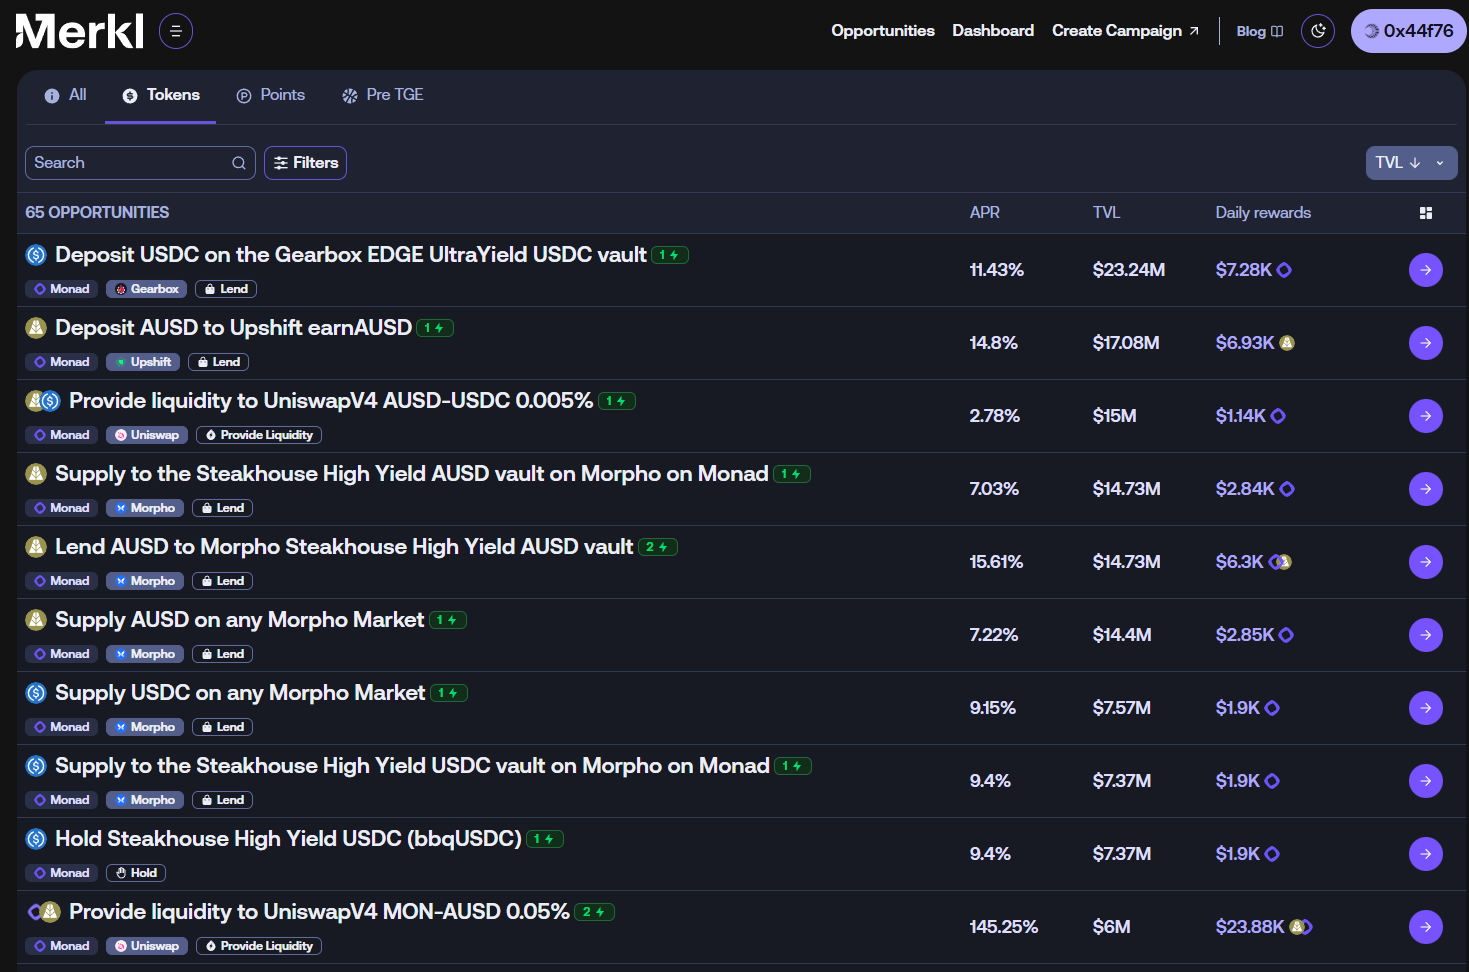Click the Upshift protocol tag
The height and width of the screenshot is (972, 1469).
click(143, 362)
